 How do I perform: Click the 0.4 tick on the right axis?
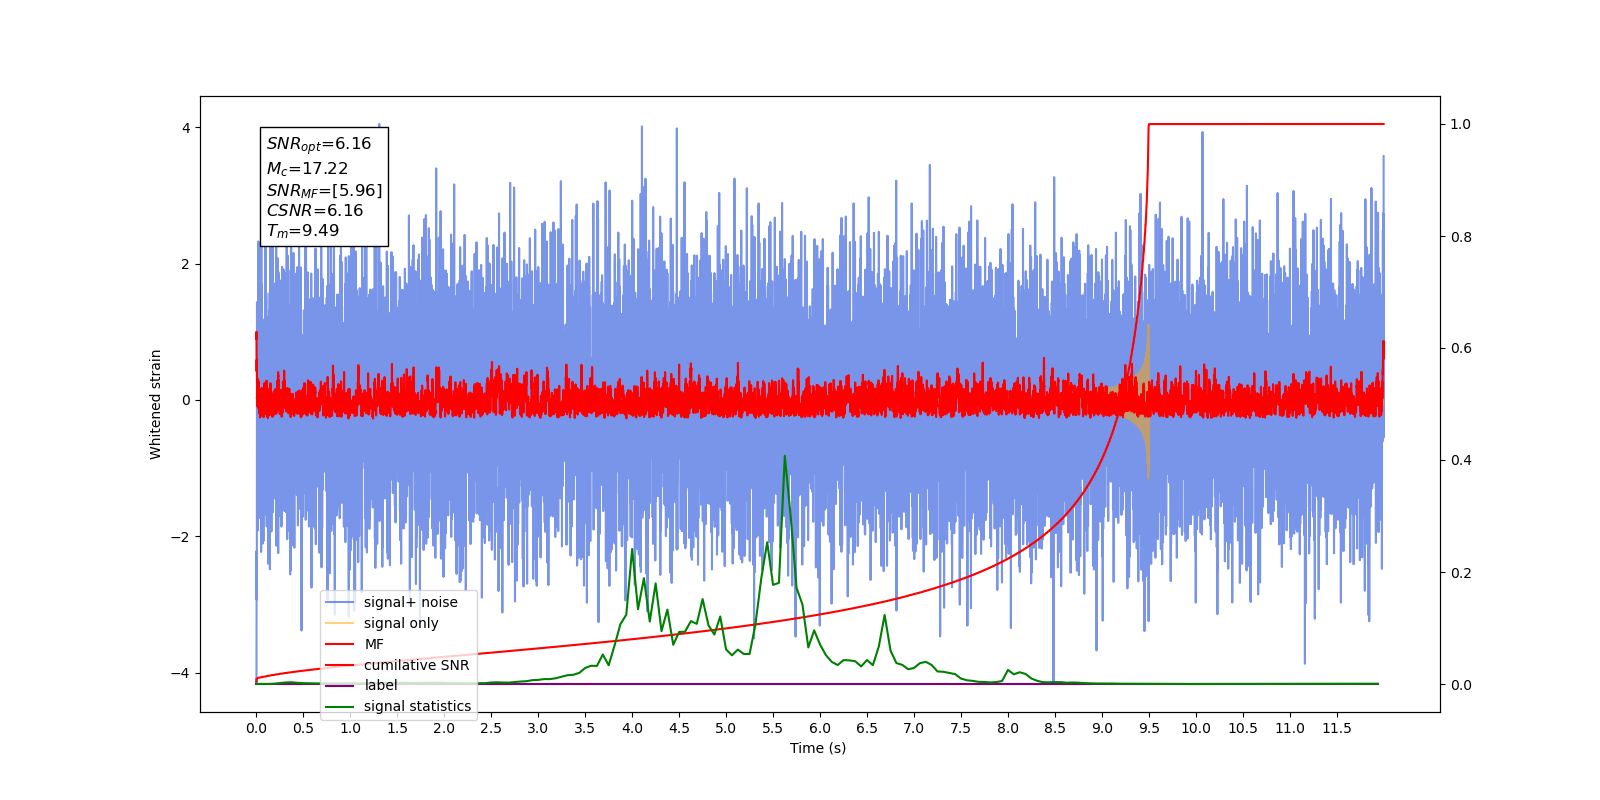tap(1461, 461)
